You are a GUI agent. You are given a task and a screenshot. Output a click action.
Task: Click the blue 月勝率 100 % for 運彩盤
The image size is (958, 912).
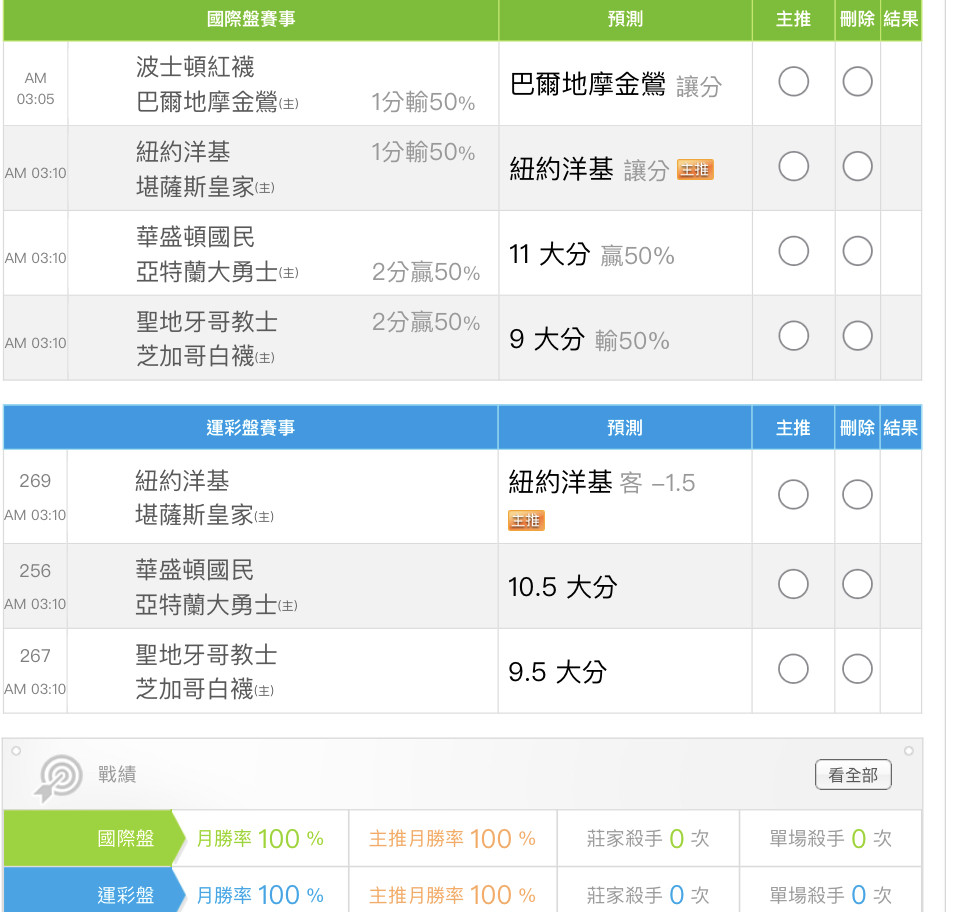[260, 895]
